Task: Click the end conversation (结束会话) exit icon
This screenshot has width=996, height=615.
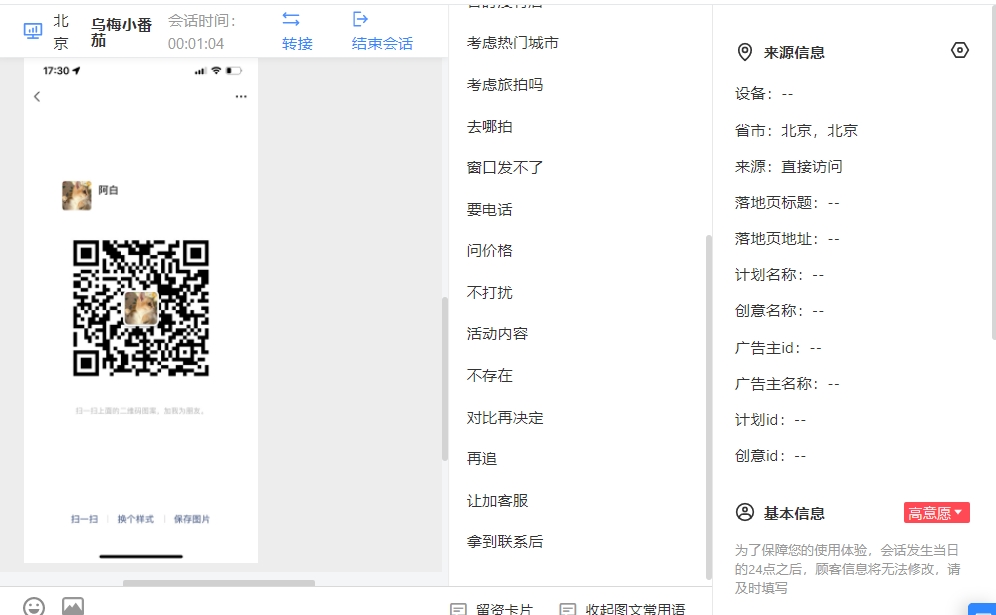Action: pyautogui.click(x=360, y=19)
